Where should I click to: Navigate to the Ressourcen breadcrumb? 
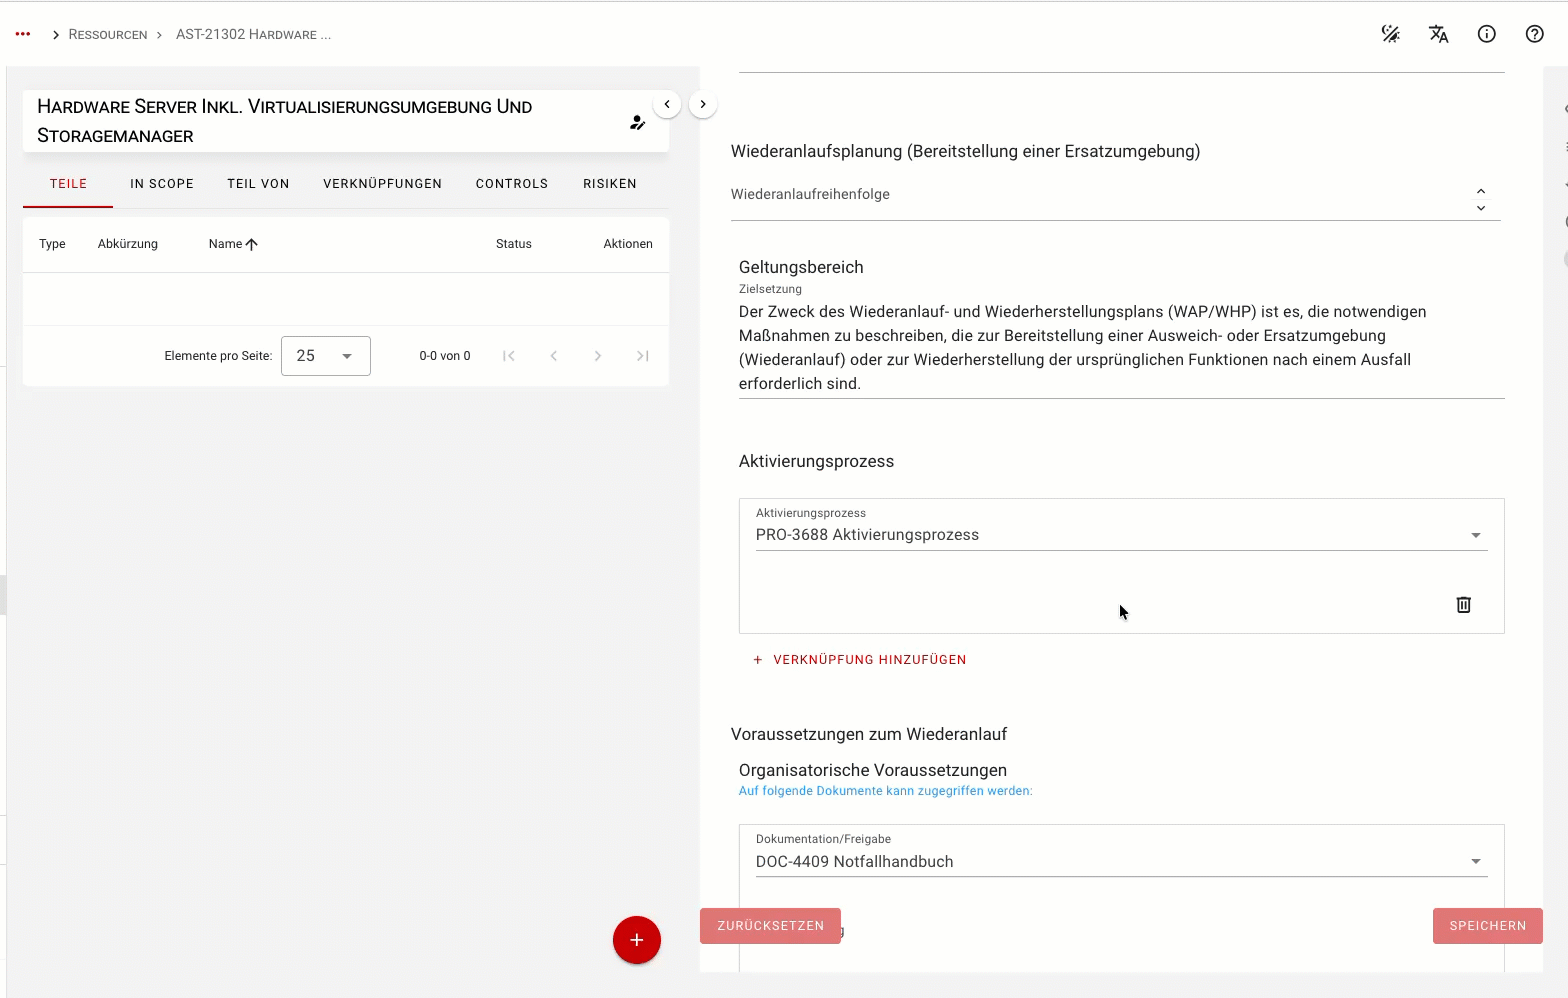coord(108,35)
